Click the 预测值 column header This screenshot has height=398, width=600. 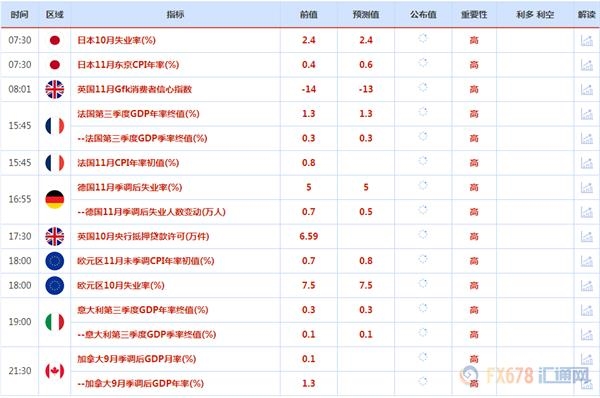[x=366, y=15]
